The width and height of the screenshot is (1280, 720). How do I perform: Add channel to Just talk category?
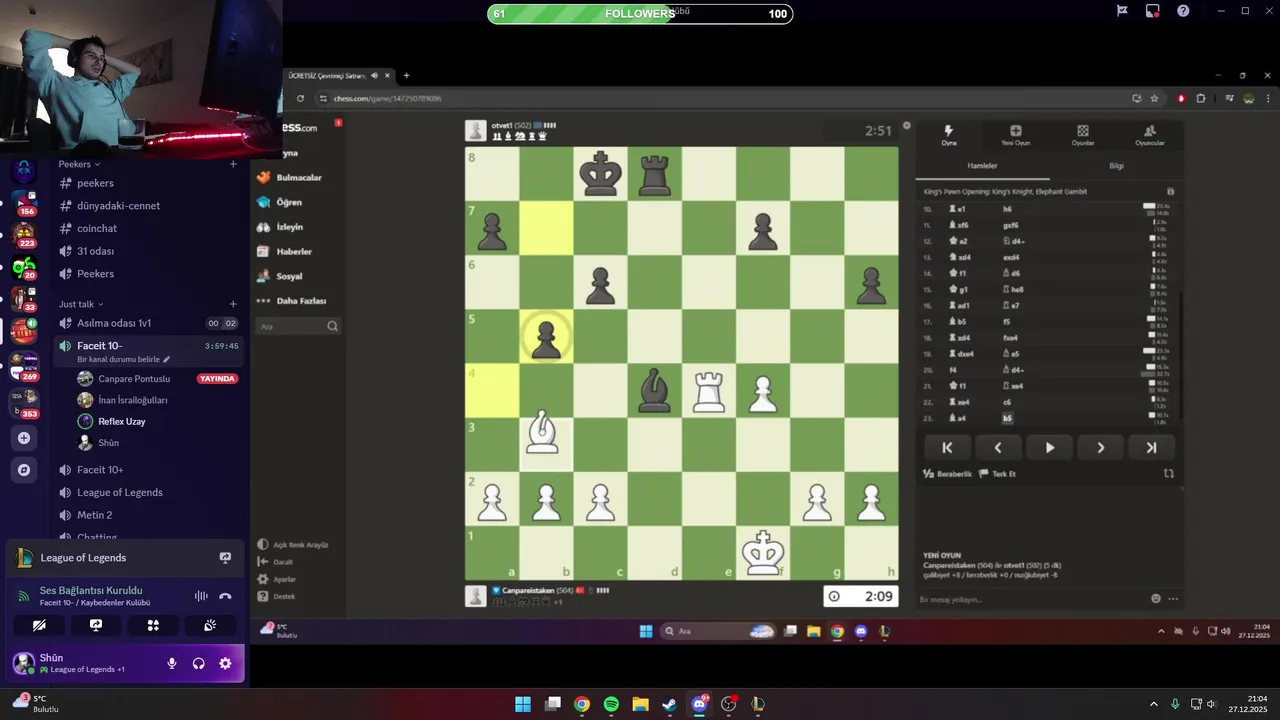pos(233,304)
